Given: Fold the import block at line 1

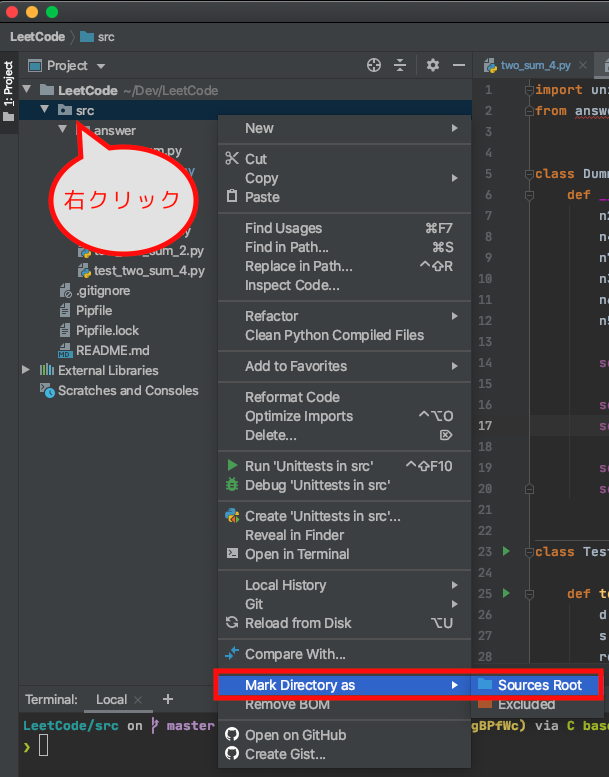Looking at the screenshot, I should click(x=529, y=90).
